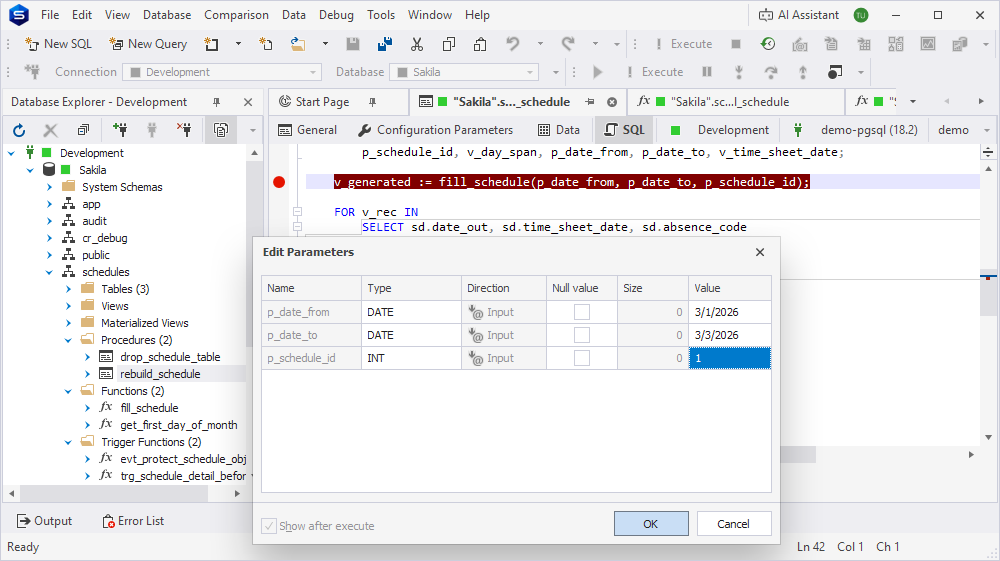The height and width of the screenshot is (561, 1000).
Task: Toggle Null value checkbox for p_schedule_id
Action: pos(582,358)
